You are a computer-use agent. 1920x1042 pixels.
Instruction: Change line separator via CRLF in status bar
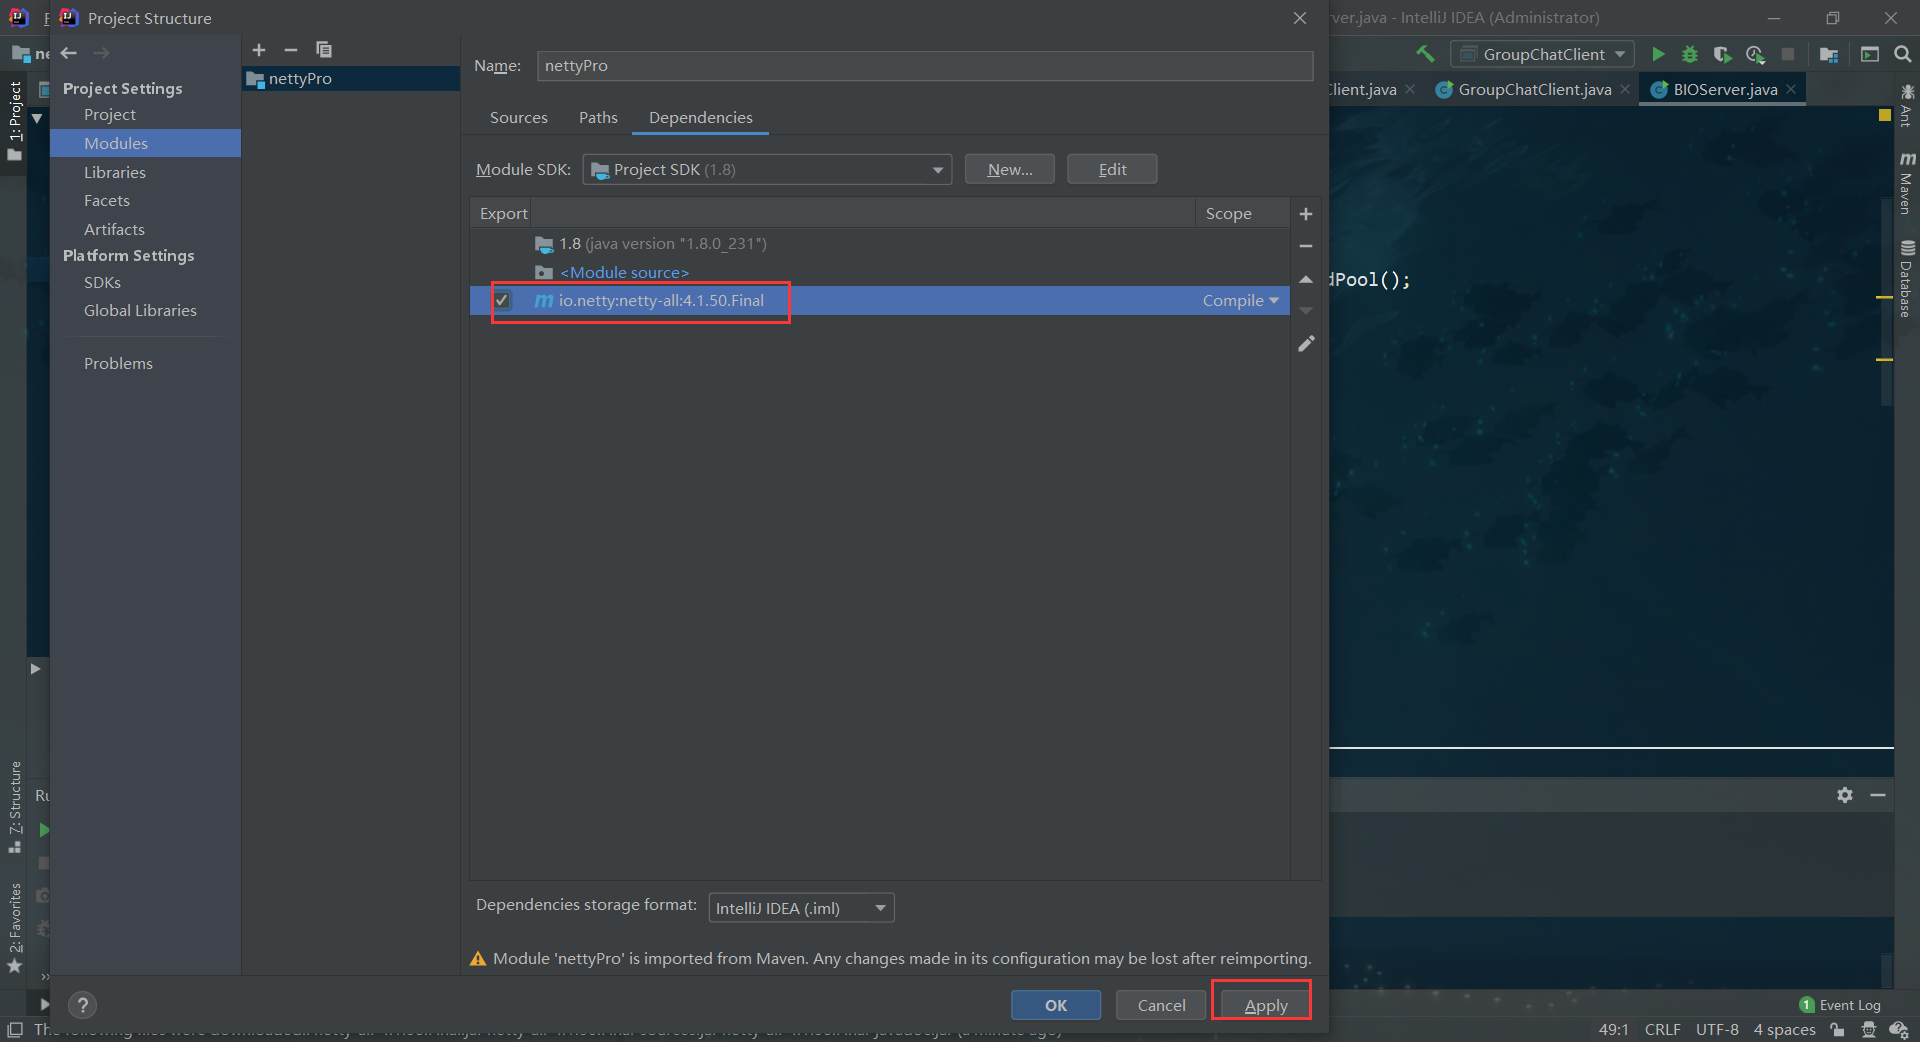point(1662,1030)
